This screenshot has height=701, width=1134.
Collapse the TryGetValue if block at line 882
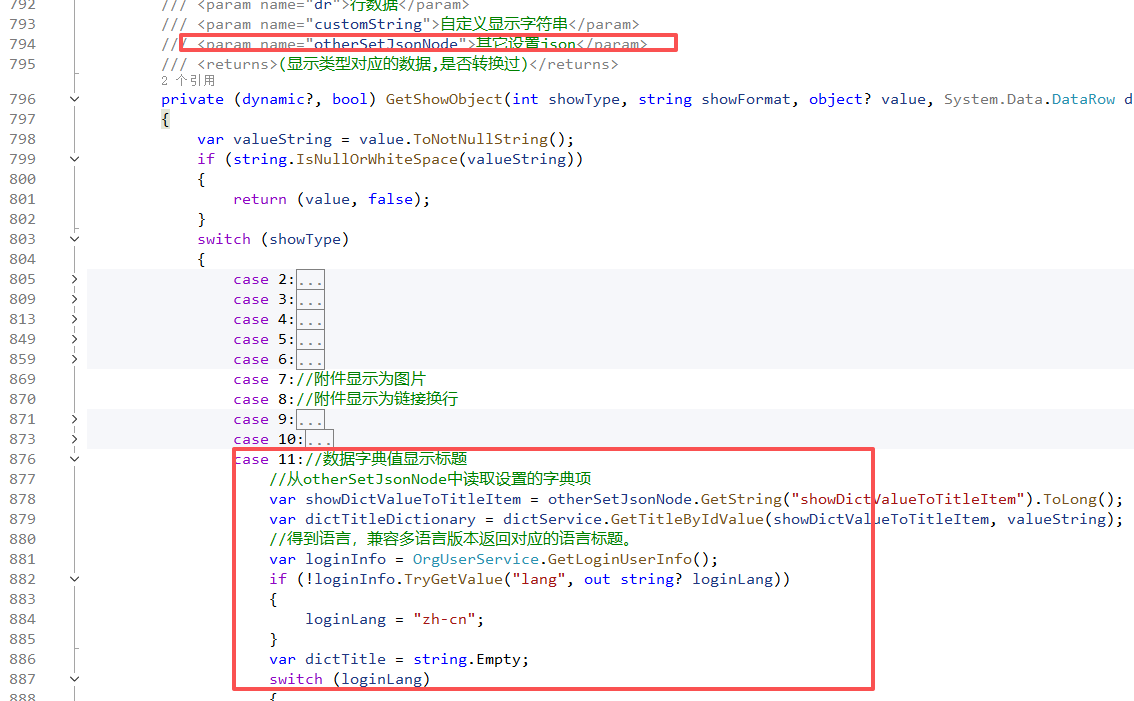74,579
